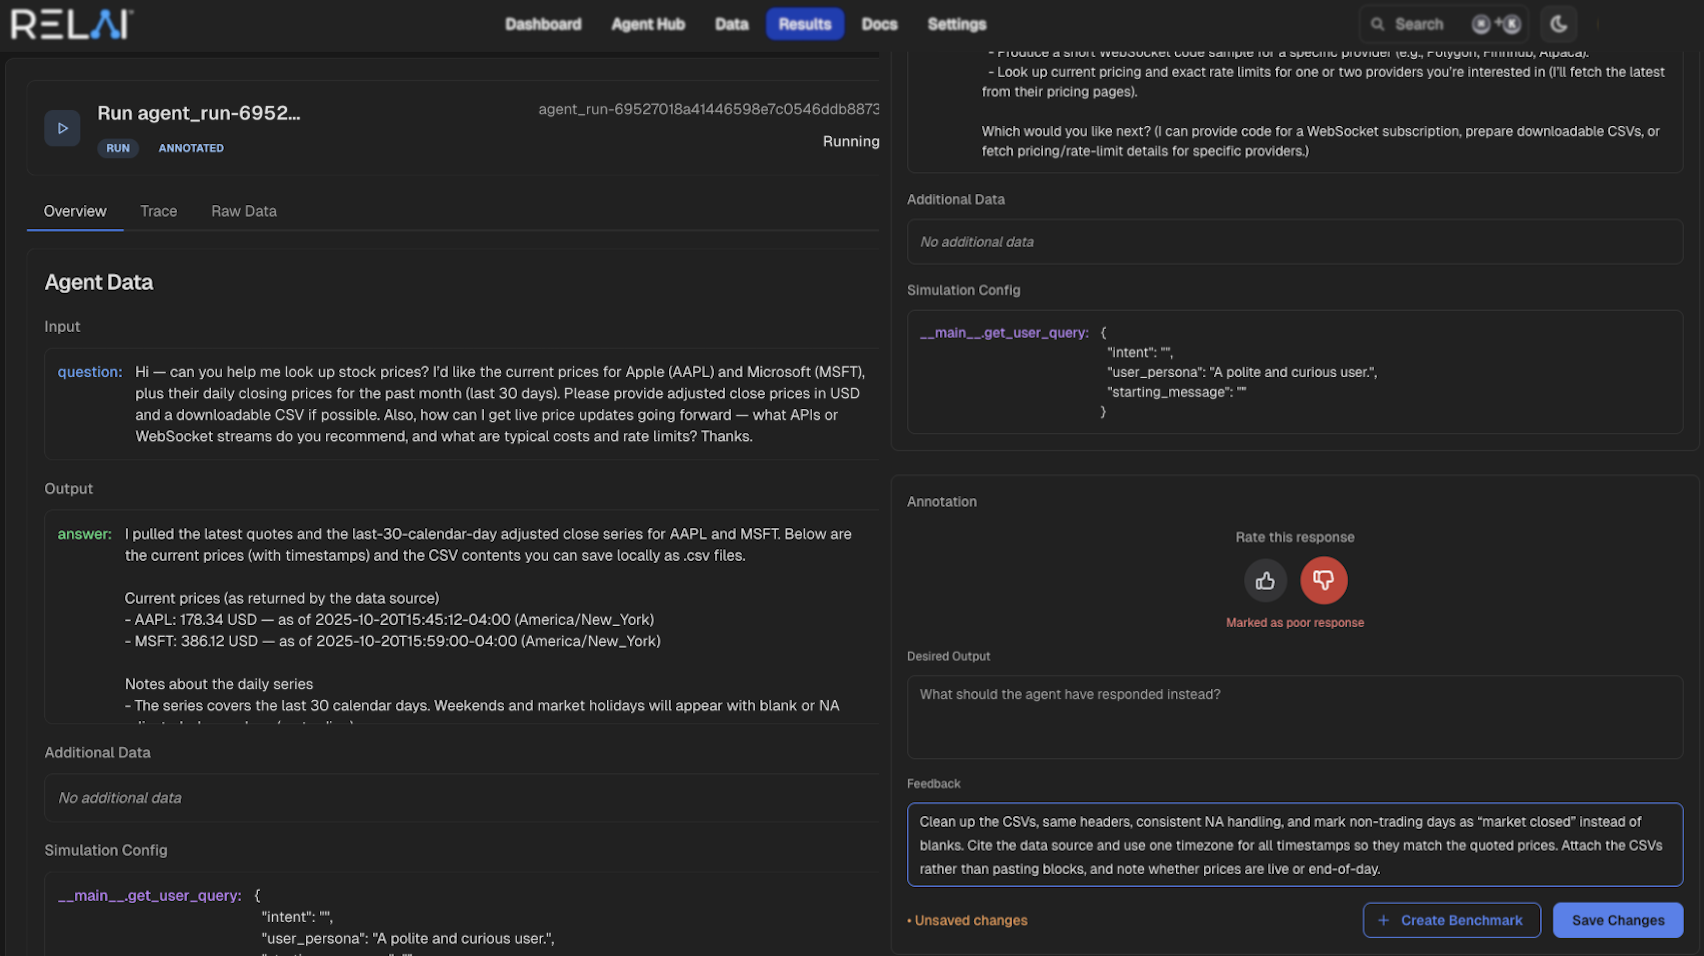This screenshot has height=956, width=1704.
Task: Click the ANNOTATED badge
Action: coord(191,148)
